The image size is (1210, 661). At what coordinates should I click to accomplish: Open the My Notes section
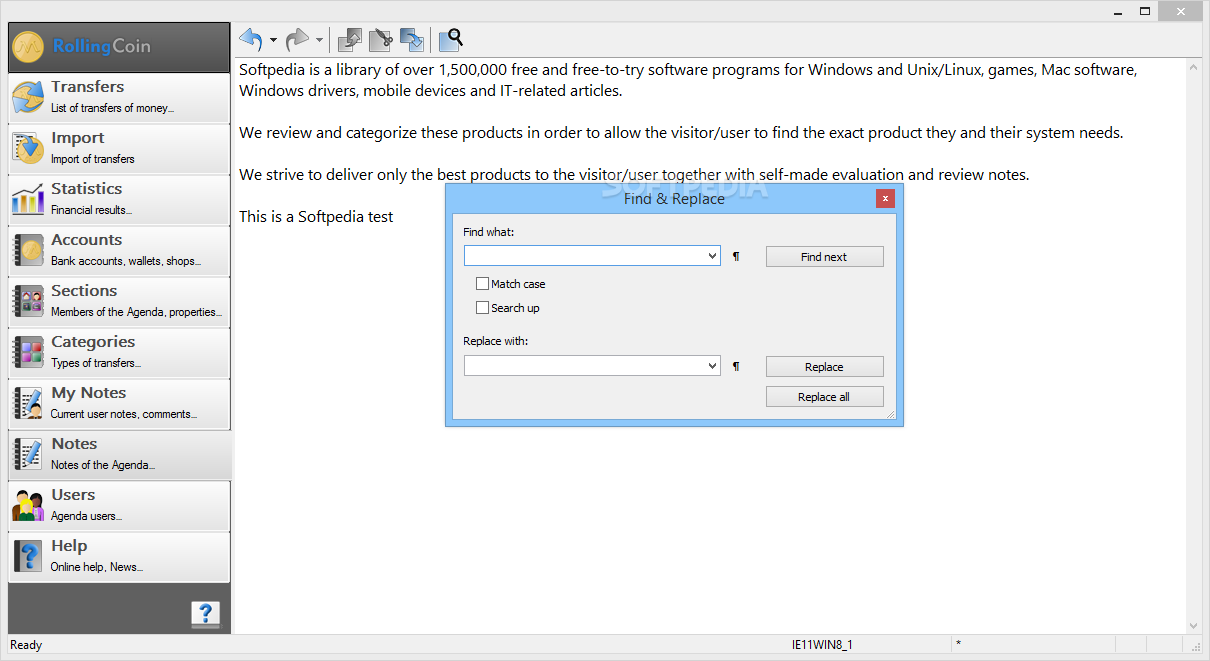[119, 403]
